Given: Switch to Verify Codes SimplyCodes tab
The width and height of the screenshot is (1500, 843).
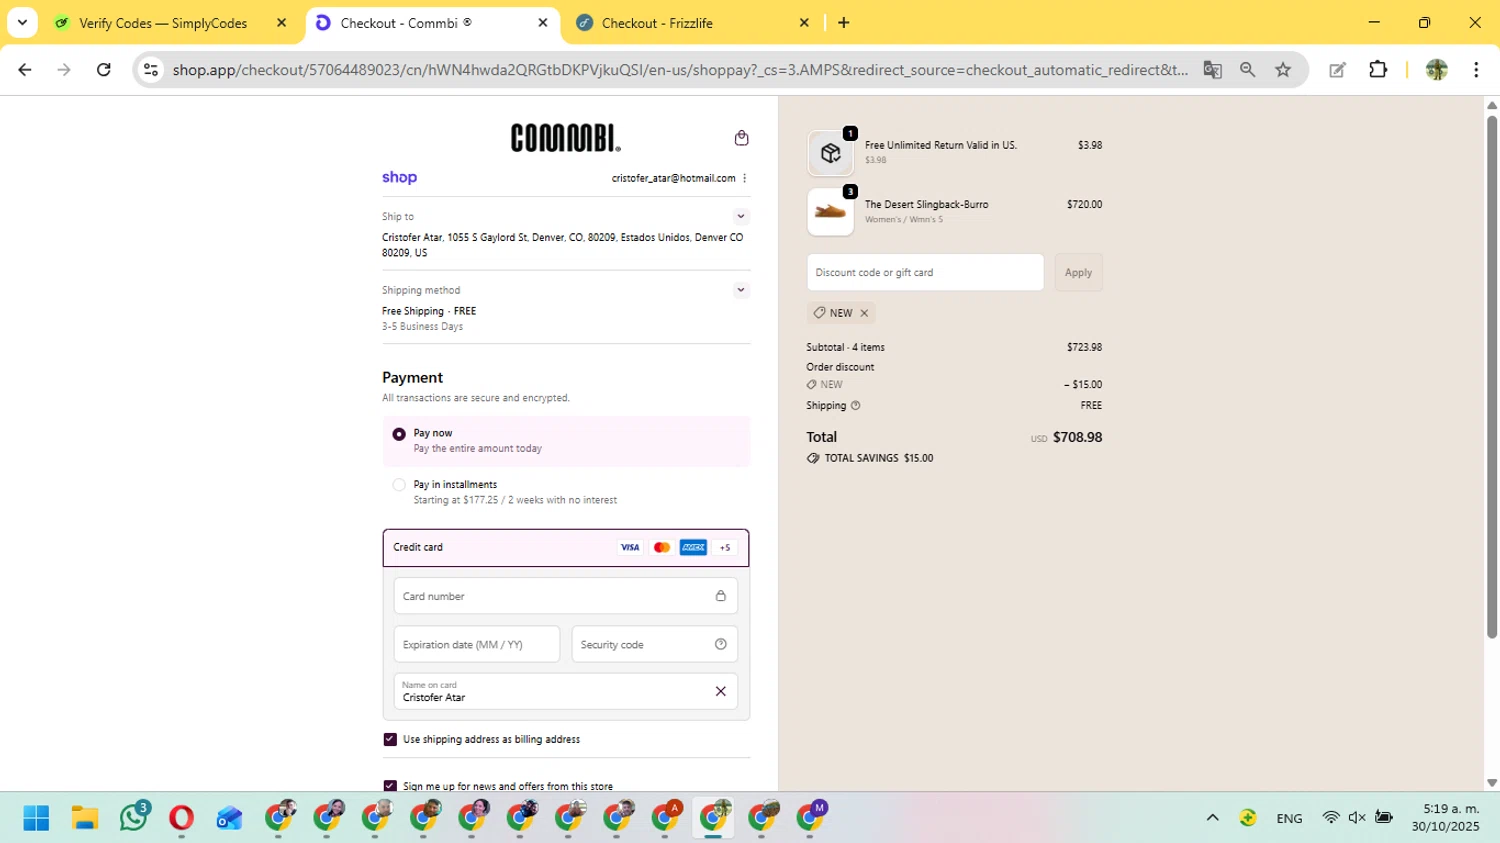Looking at the screenshot, I should pyautogui.click(x=163, y=23).
